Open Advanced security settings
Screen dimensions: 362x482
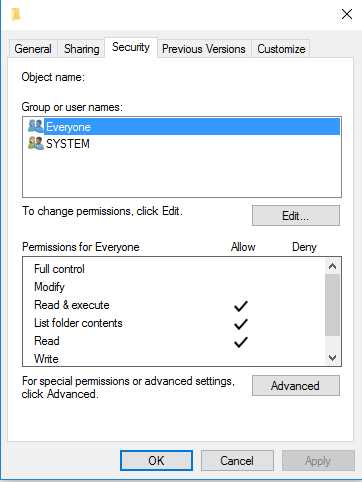click(296, 386)
